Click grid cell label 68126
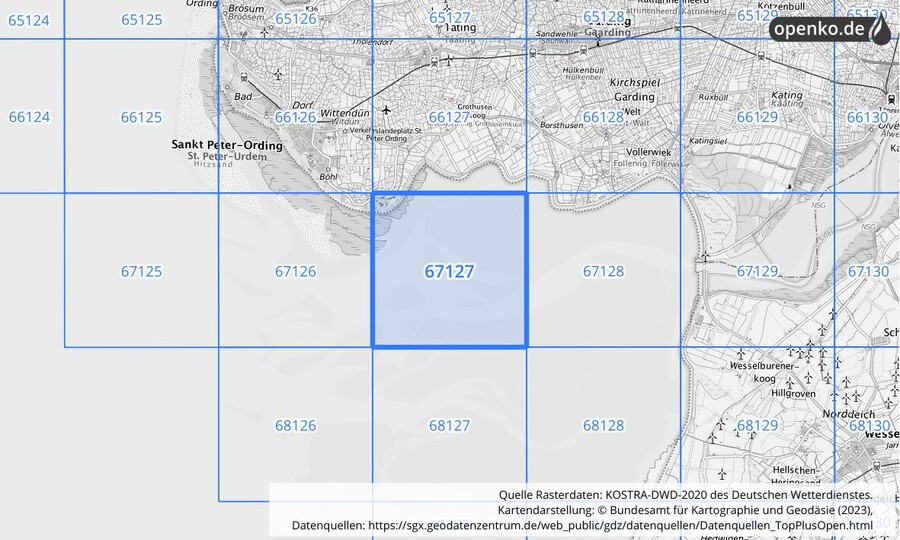This screenshot has height=540, width=900. [295, 426]
